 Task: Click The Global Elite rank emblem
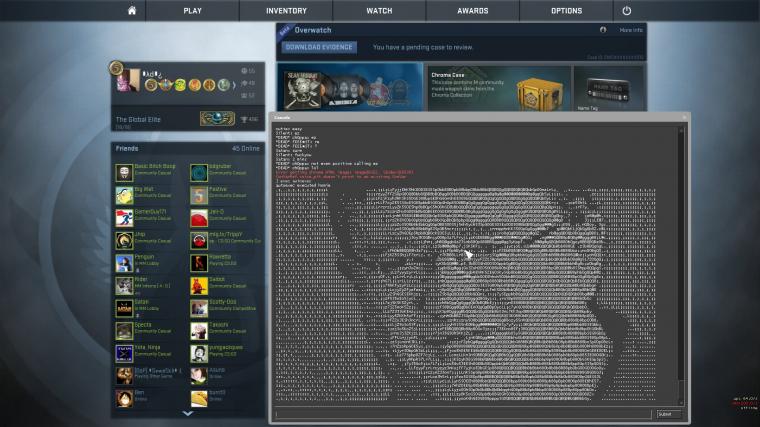[217, 118]
